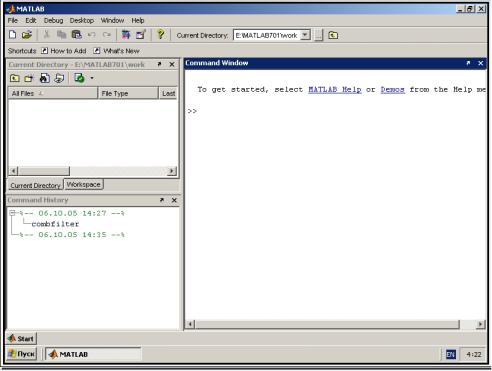Close the Command History panel
492x371 pixels.
[x=174, y=200]
